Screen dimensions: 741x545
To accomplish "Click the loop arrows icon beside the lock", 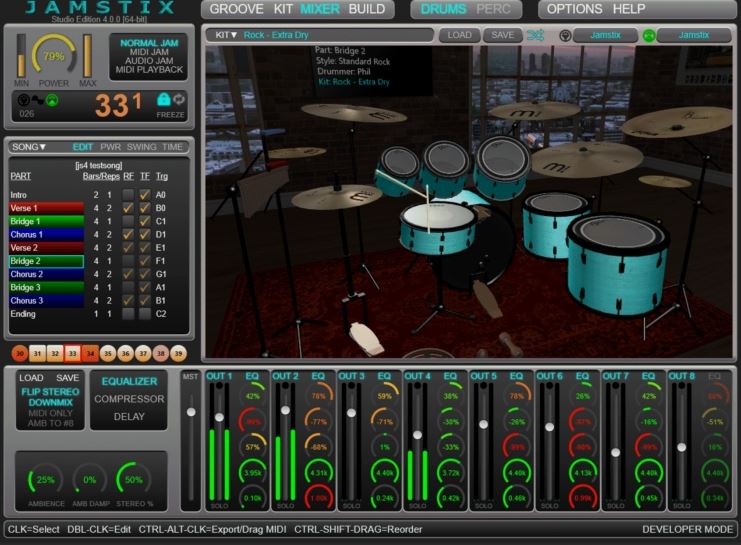I will coord(179,99).
